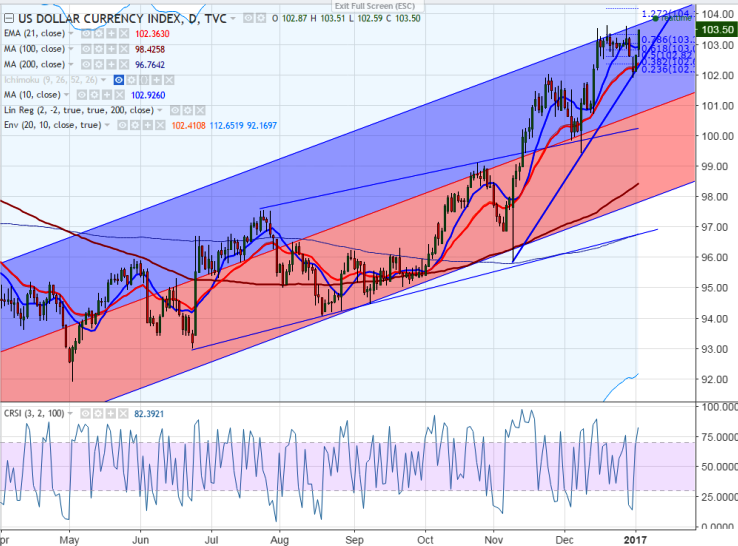Image resolution: width=738 pixels, height=546 pixels.
Task: Remove EMA (21, close) with its X icon
Action: click(124, 33)
